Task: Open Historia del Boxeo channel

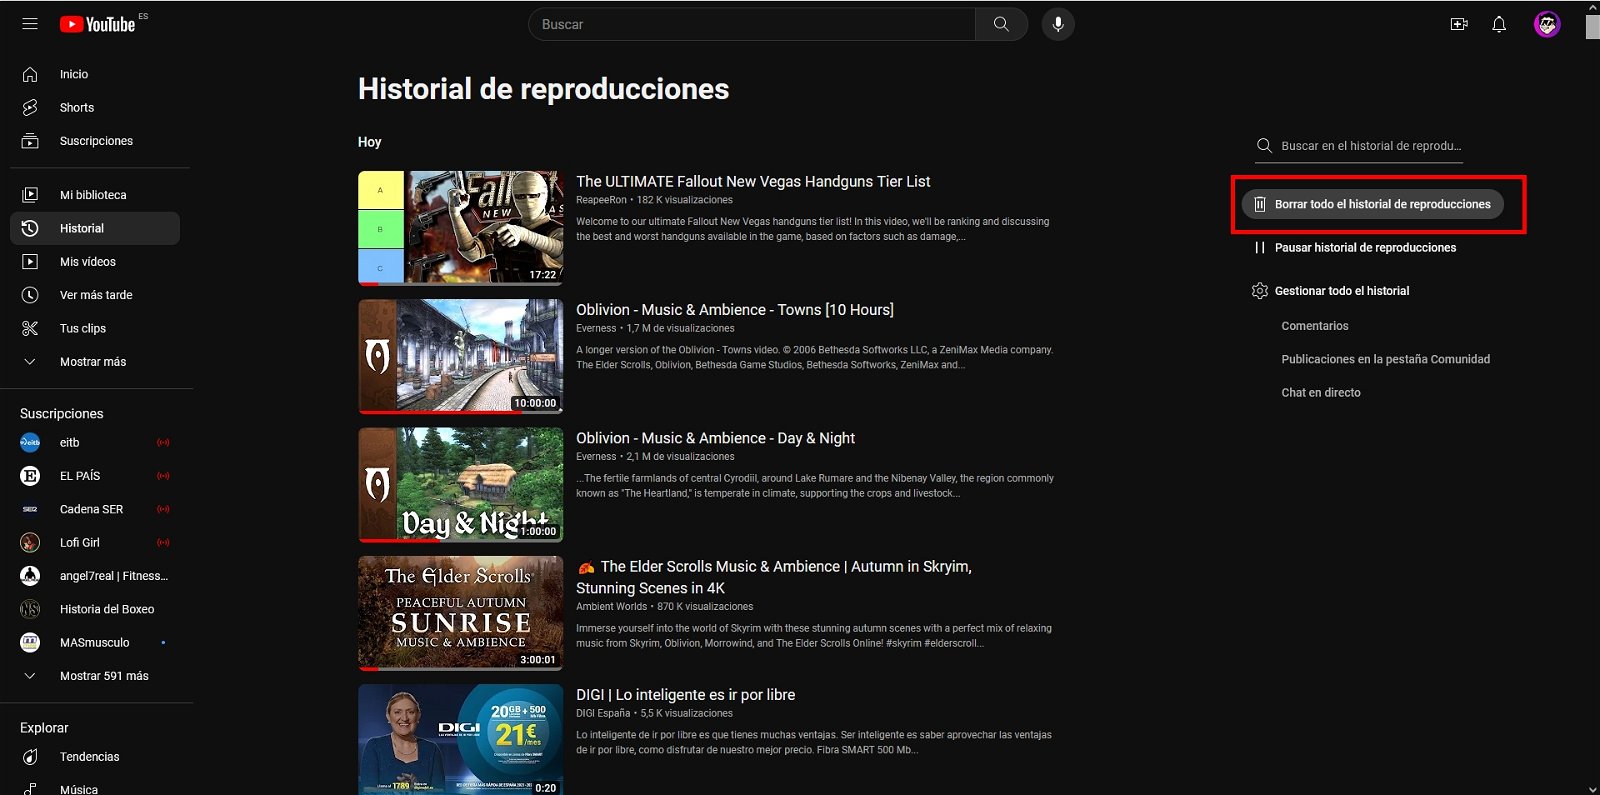Action: [x=95, y=609]
